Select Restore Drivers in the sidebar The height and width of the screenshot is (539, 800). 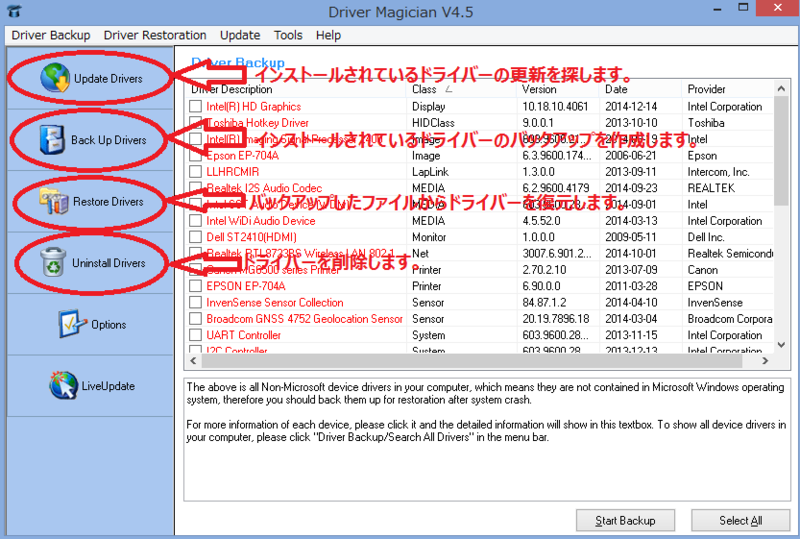[90, 202]
